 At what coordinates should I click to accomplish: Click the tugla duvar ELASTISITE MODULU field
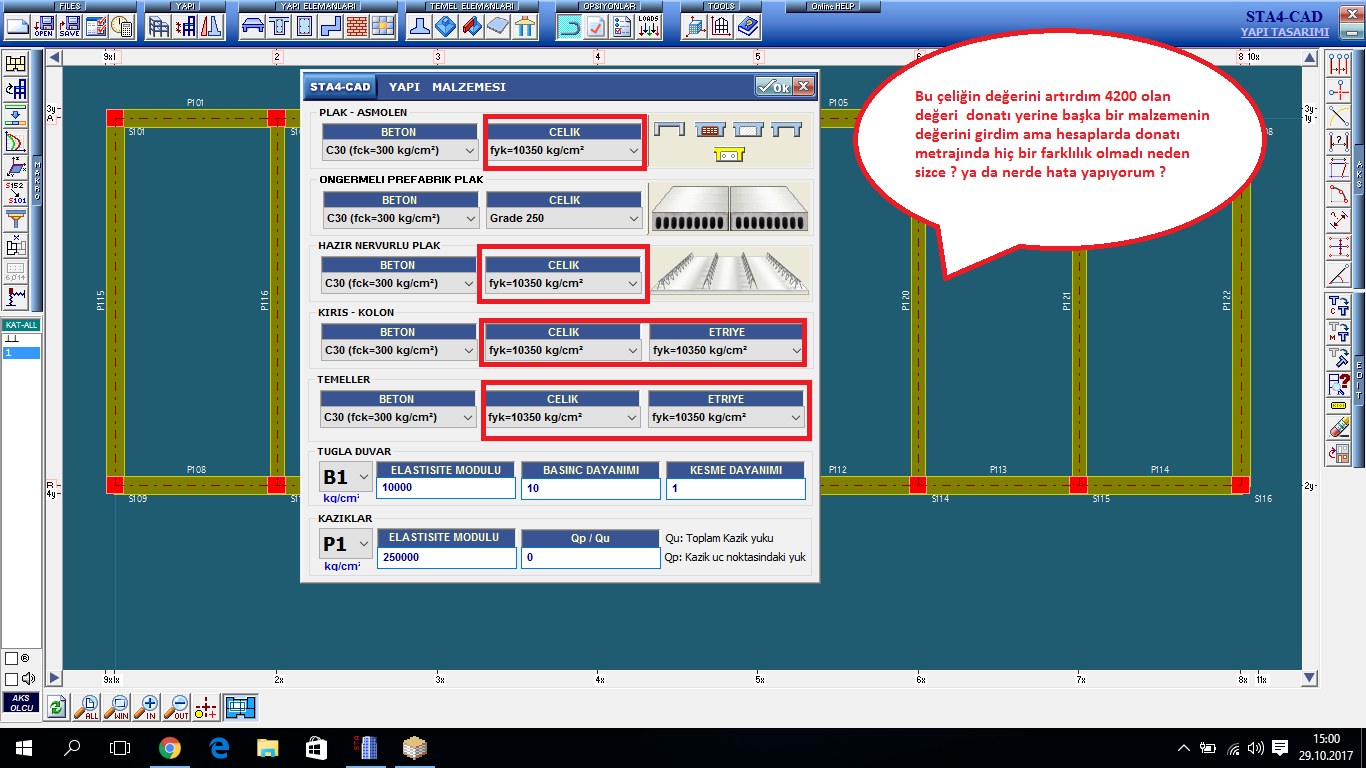coord(446,488)
